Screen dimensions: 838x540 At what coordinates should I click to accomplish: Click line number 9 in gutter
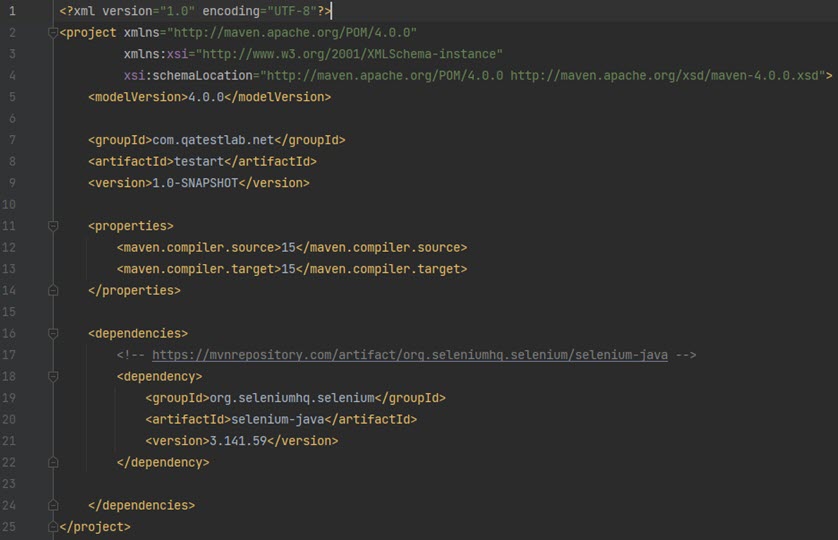pyautogui.click(x=12, y=183)
